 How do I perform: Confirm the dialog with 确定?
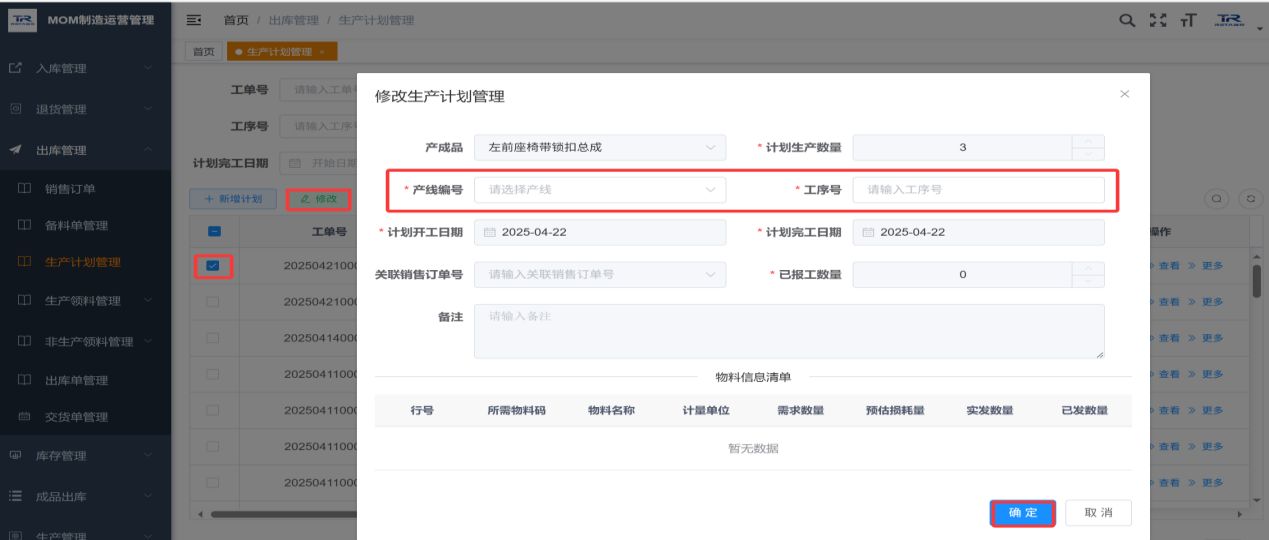[1023, 513]
